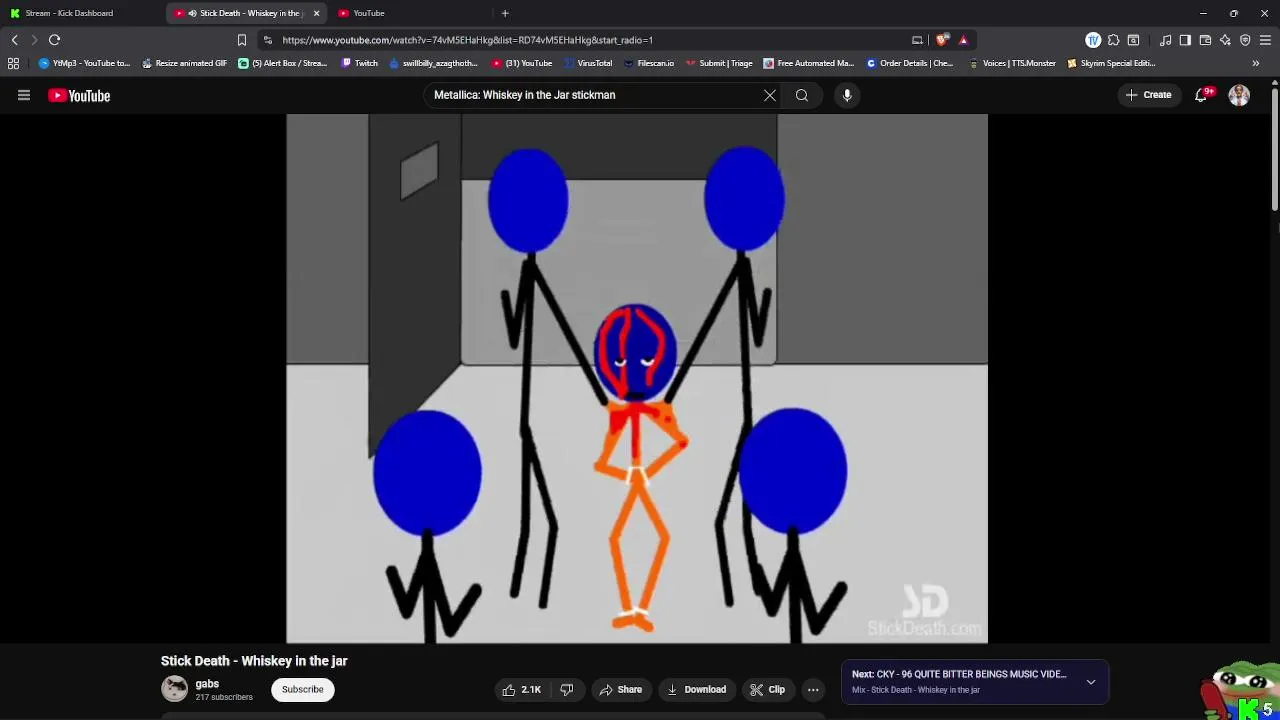Open YtMp3 bookmark
Viewport: 1280px width, 720px height.
click(x=84, y=63)
